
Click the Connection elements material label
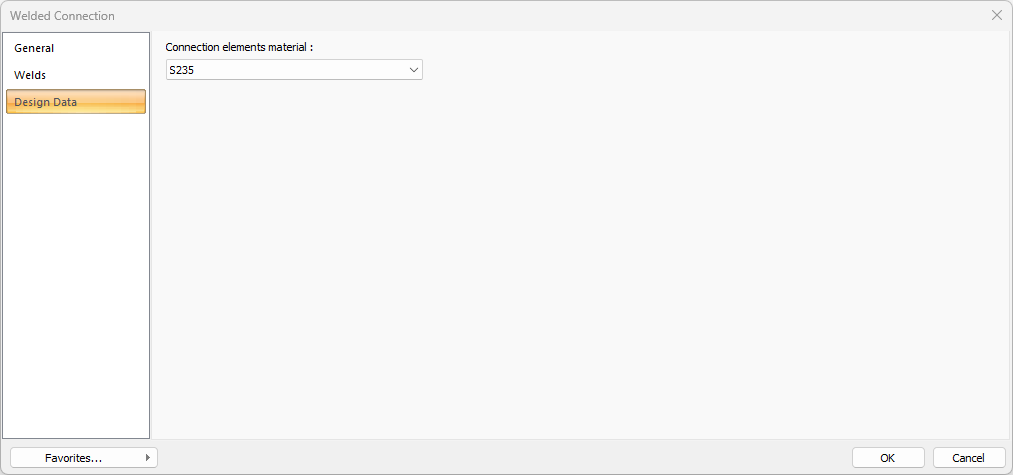click(239, 47)
